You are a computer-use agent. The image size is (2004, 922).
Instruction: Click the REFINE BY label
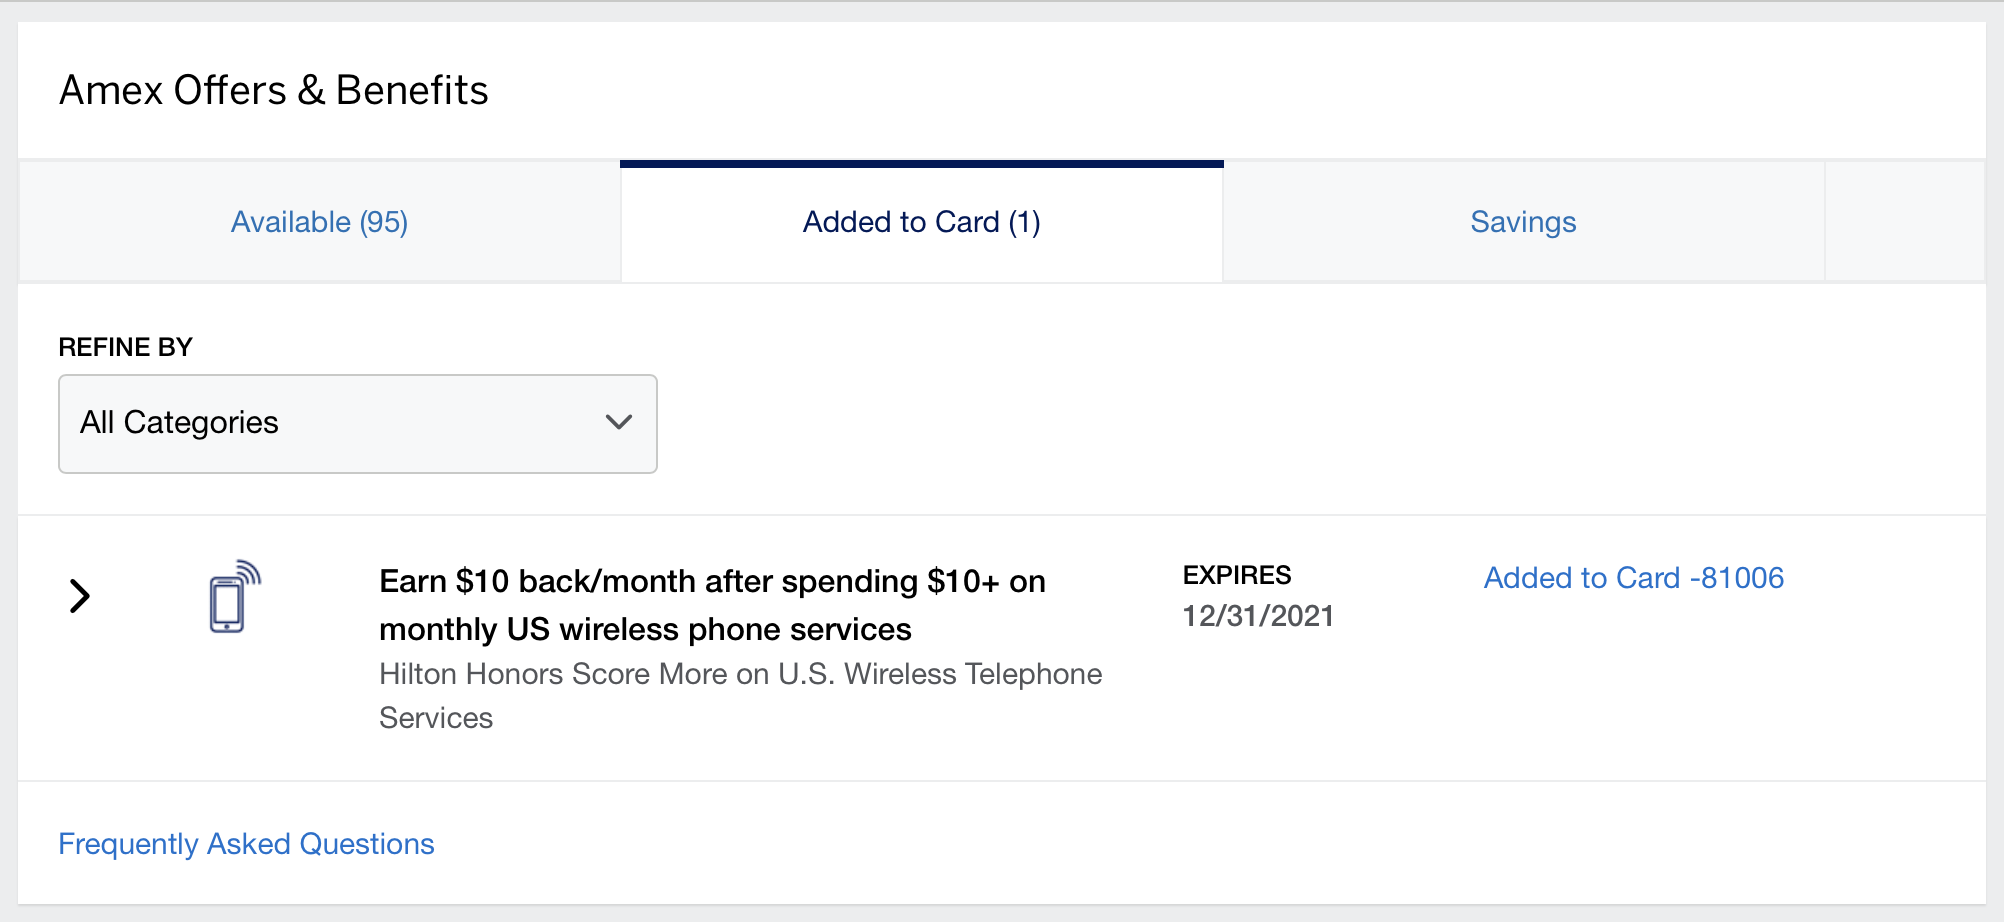pyautogui.click(x=125, y=347)
